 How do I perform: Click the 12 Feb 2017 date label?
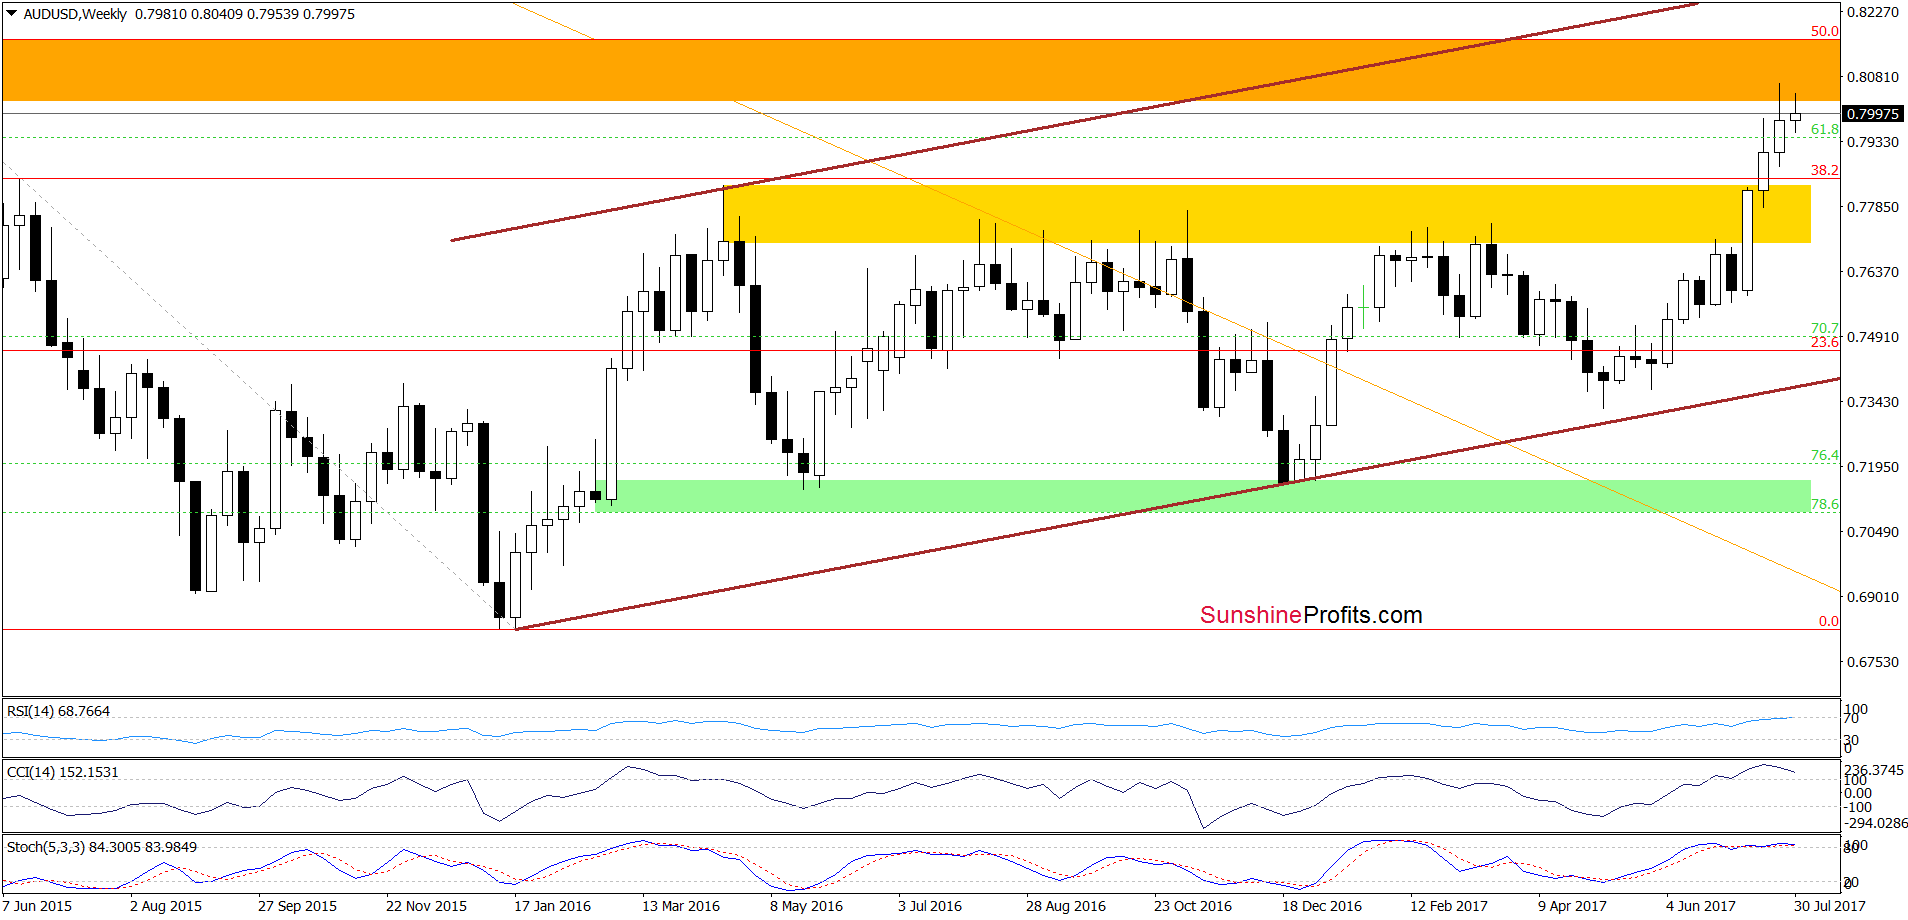pyautogui.click(x=1449, y=906)
